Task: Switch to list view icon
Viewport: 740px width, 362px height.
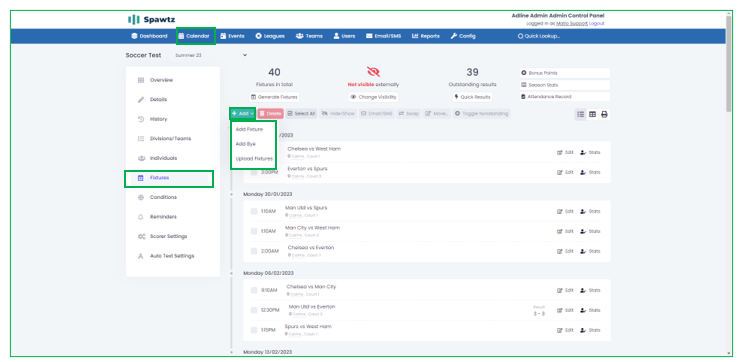Action: (x=580, y=114)
